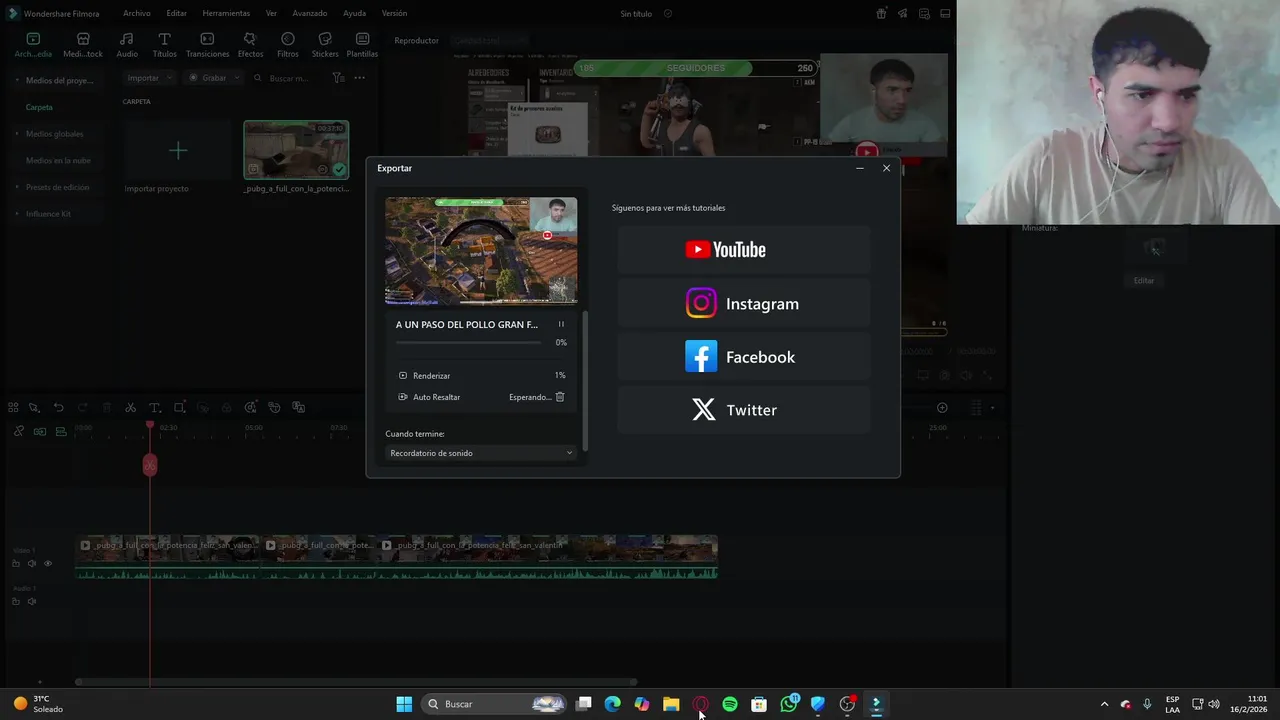Click Importar proyecto plus tile
The height and width of the screenshot is (720, 1280).
point(177,150)
